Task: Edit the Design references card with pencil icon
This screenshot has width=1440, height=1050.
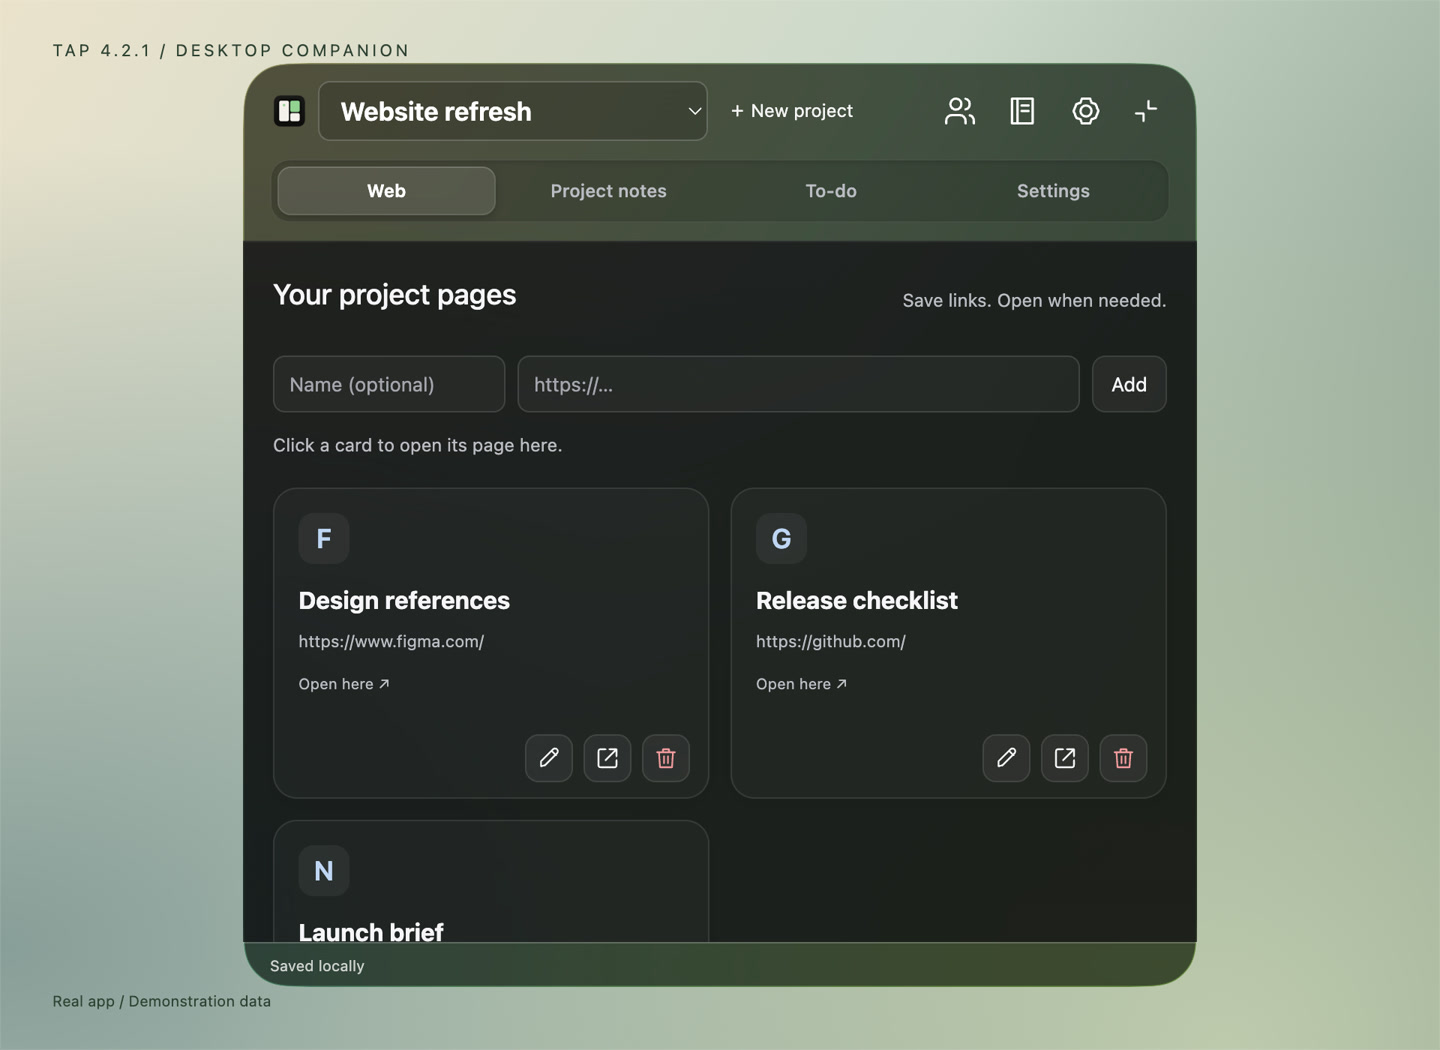Action: [549, 758]
